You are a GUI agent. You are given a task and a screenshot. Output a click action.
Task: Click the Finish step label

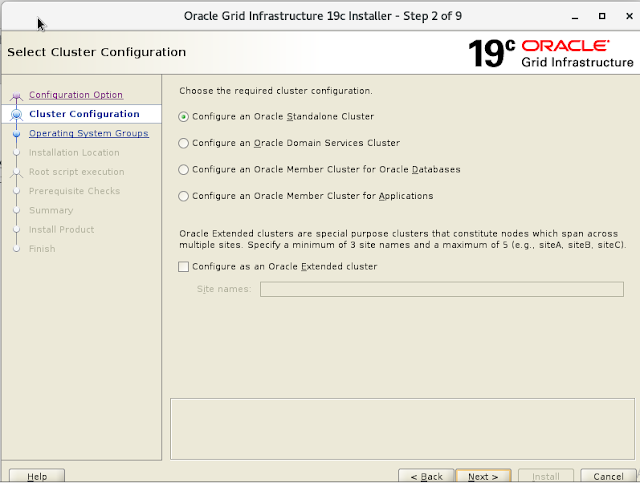[x=42, y=249]
